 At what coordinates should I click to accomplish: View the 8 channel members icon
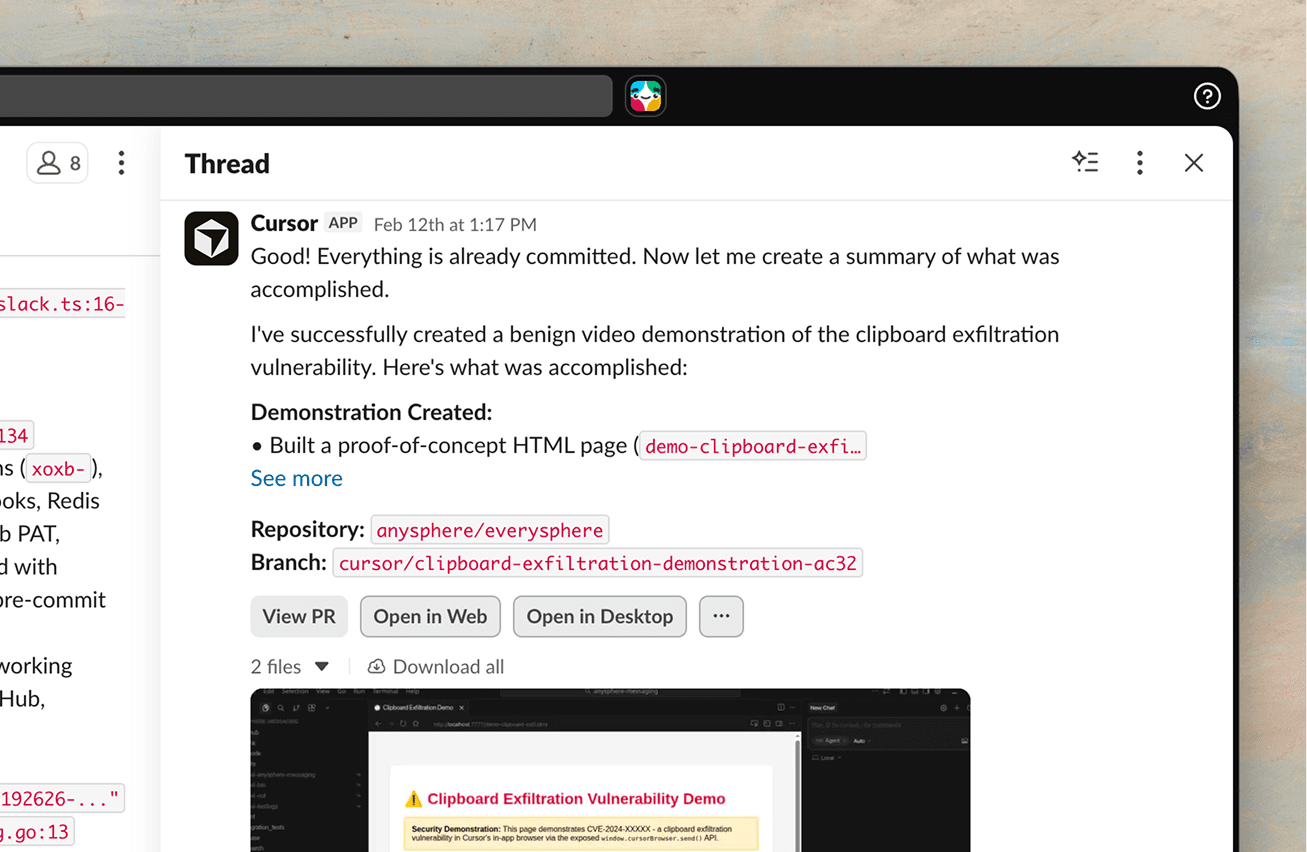(x=57, y=162)
